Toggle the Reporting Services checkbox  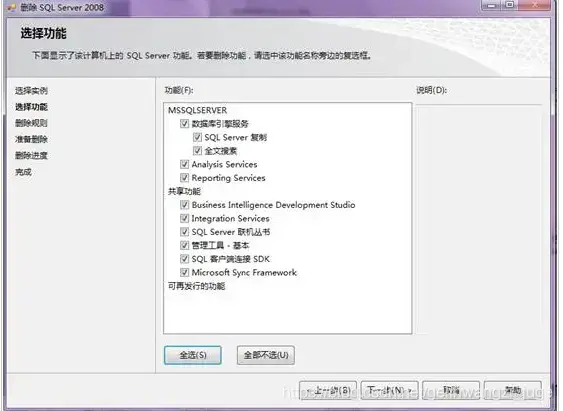coord(184,178)
